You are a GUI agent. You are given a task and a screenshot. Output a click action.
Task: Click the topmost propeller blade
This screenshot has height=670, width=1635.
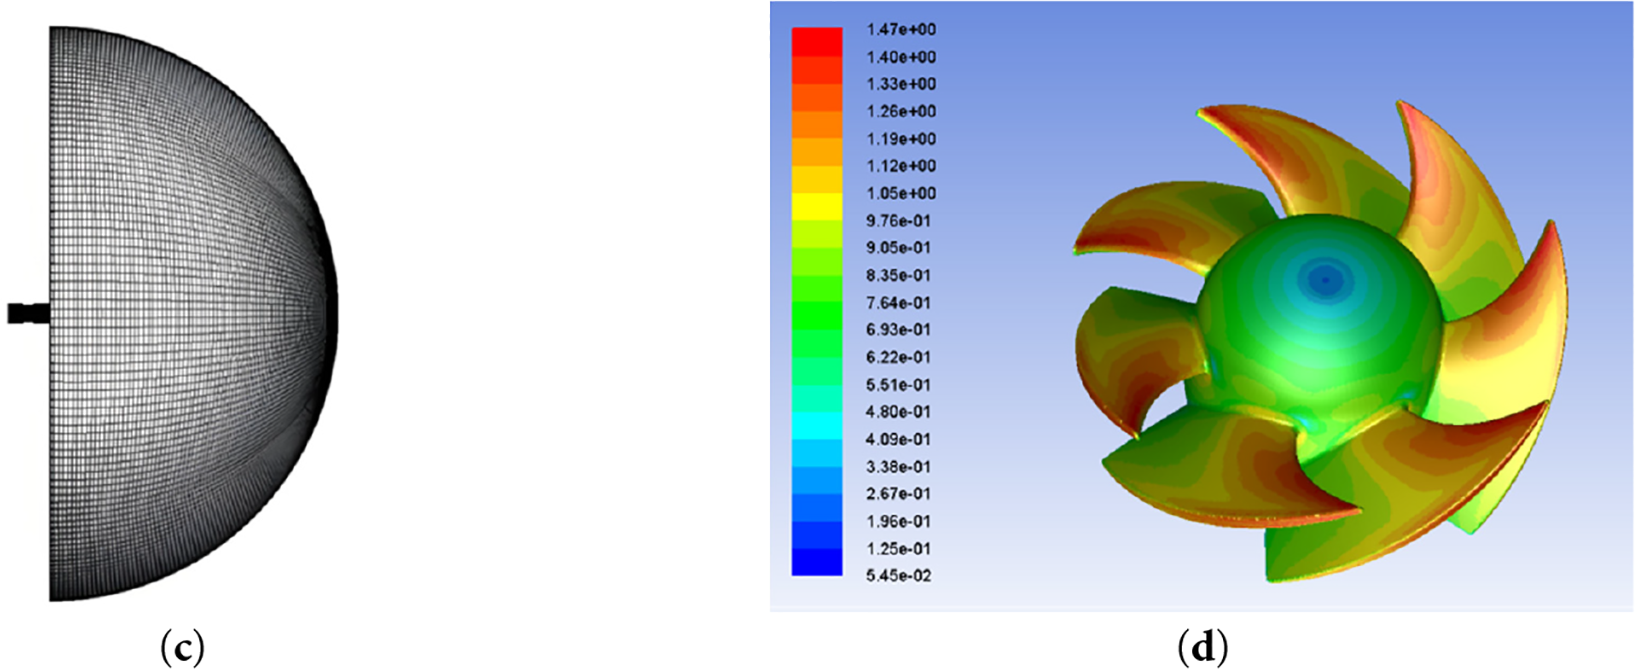pyautogui.click(x=1270, y=160)
